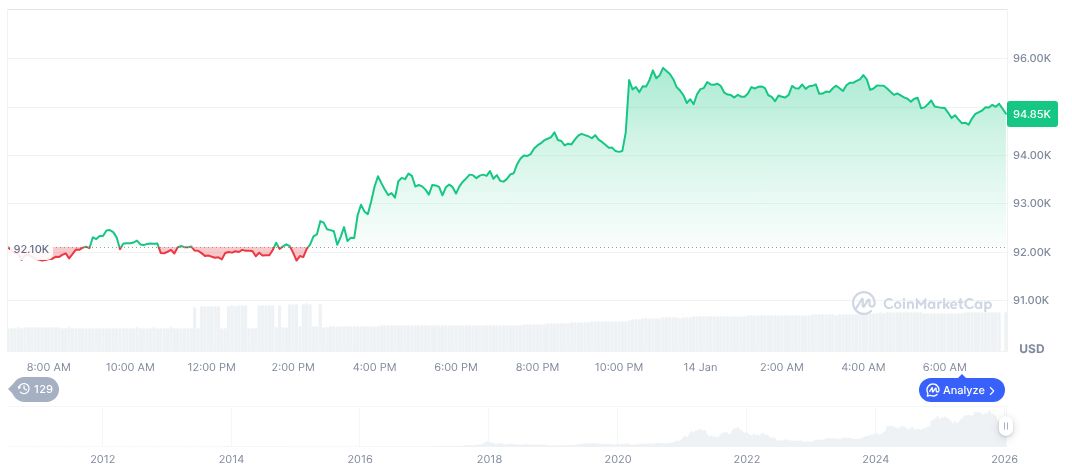Click the green 94.85K current price tag
The width and height of the screenshot is (1072, 470).
pos(1031,114)
